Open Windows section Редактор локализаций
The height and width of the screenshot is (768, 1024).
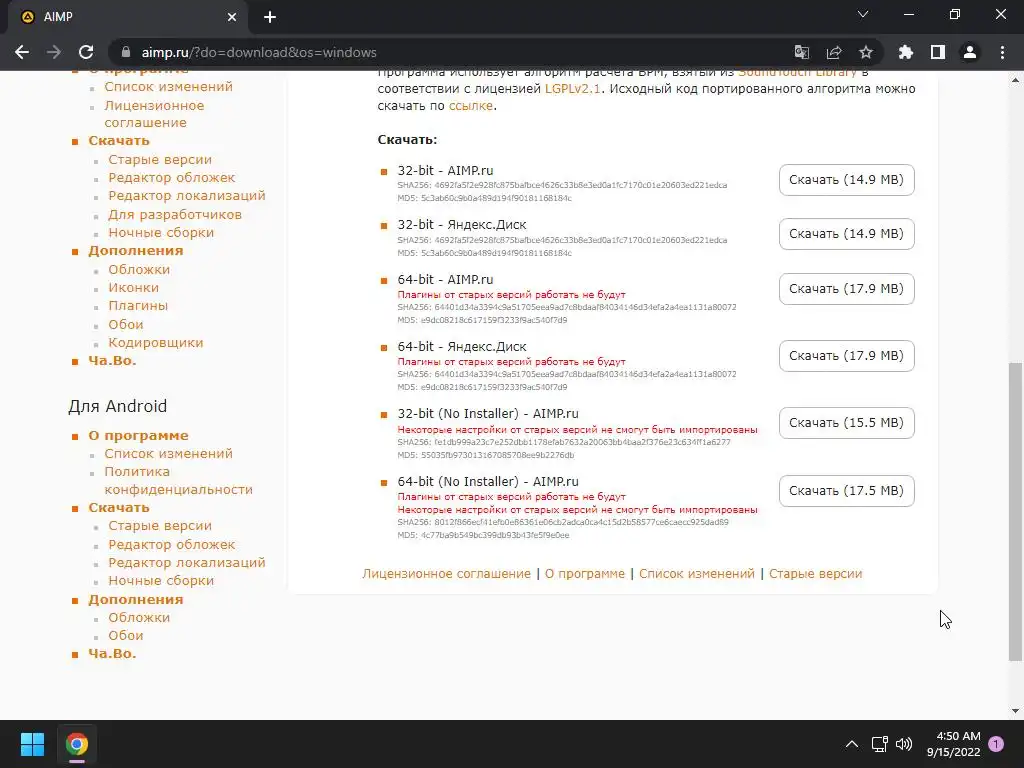187,195
